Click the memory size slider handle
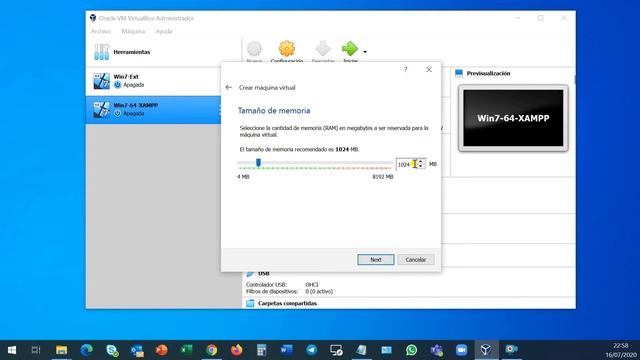This screenshot has width=640, height=360. click(x=258, y=163)
